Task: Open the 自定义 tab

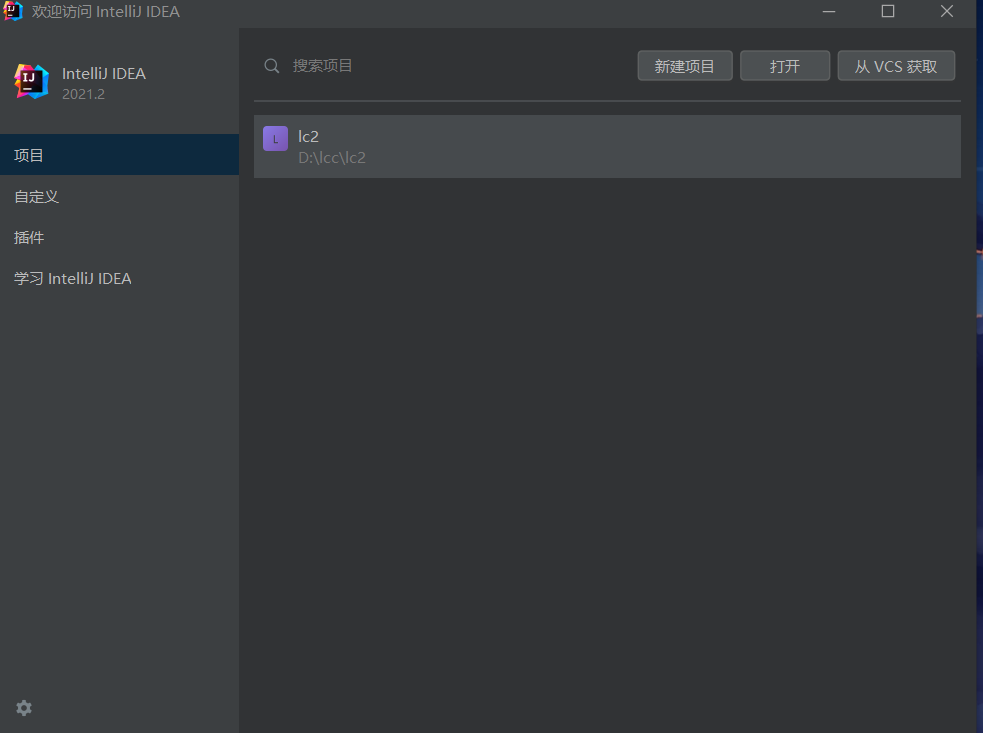Action: (x=119, y=196)
